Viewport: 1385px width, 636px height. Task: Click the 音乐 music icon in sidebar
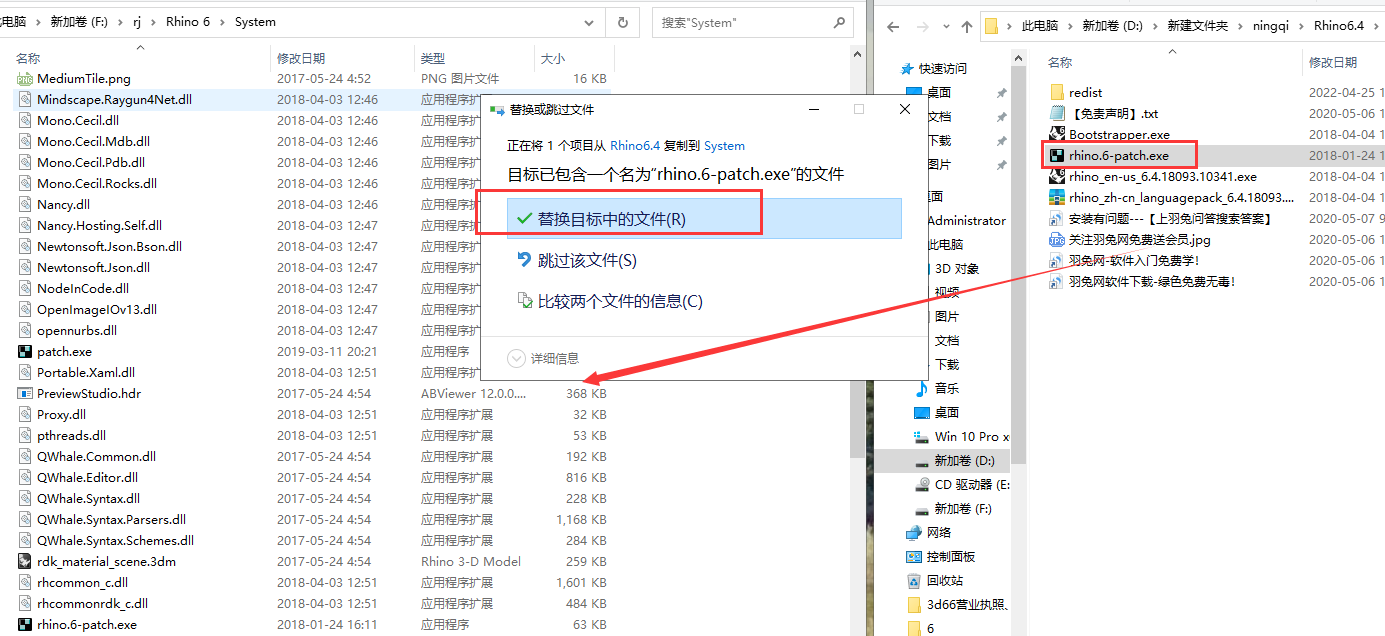(x=922, y=388)
